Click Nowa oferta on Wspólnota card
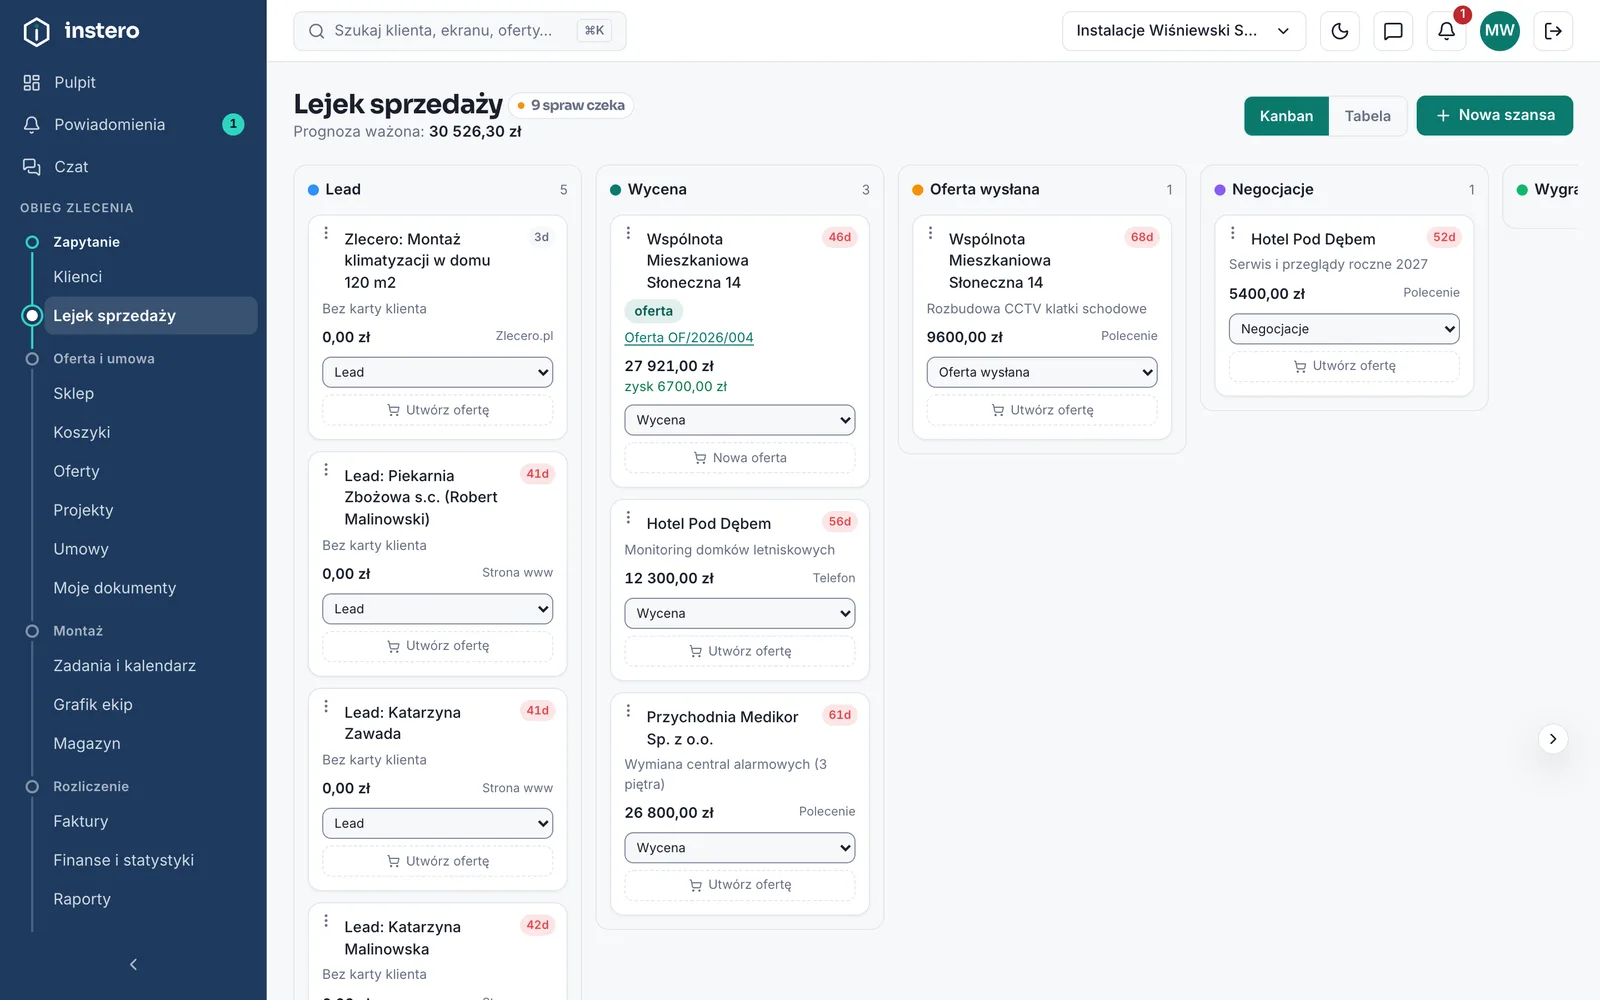 [740, 458]
